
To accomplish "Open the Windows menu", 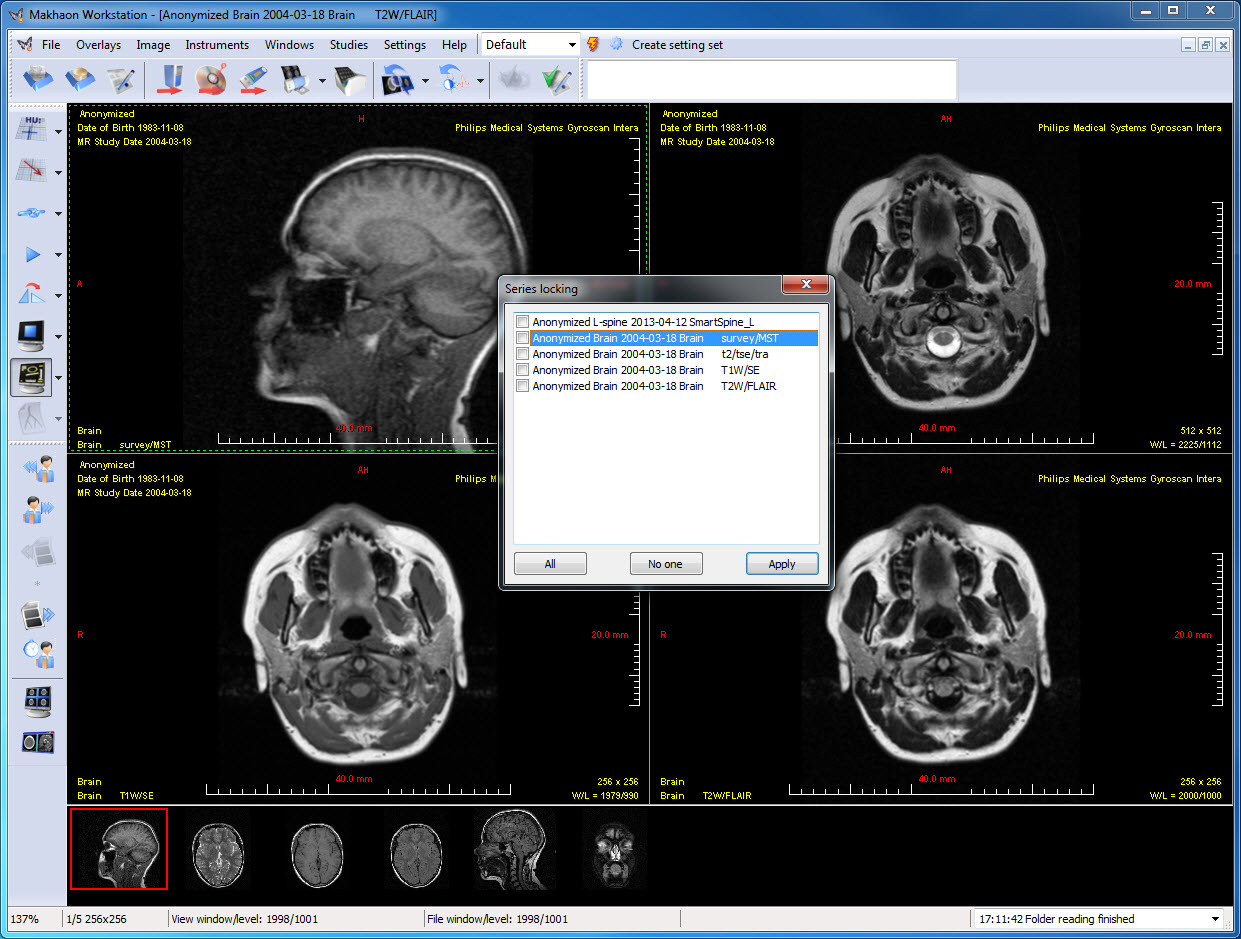I will point(289,45).
